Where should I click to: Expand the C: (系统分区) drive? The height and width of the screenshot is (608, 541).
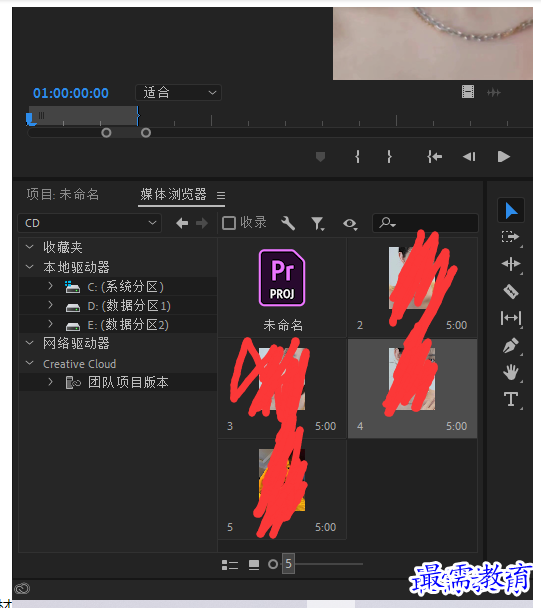coord(50,286)
